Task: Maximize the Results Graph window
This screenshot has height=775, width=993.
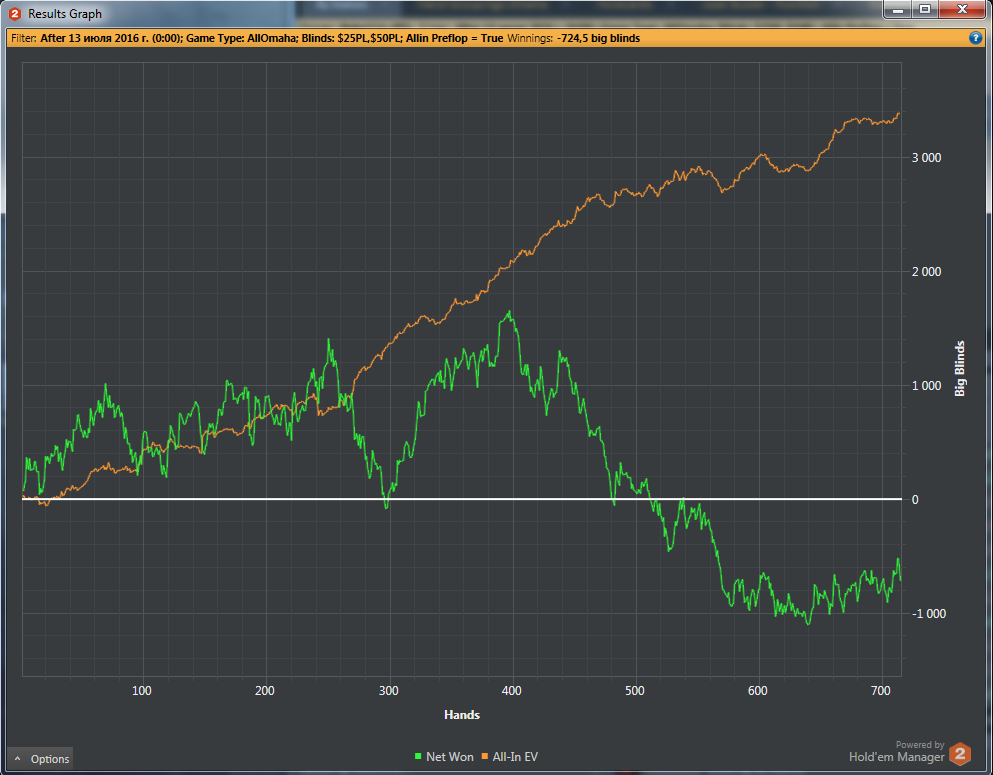Action: [925, 10]
